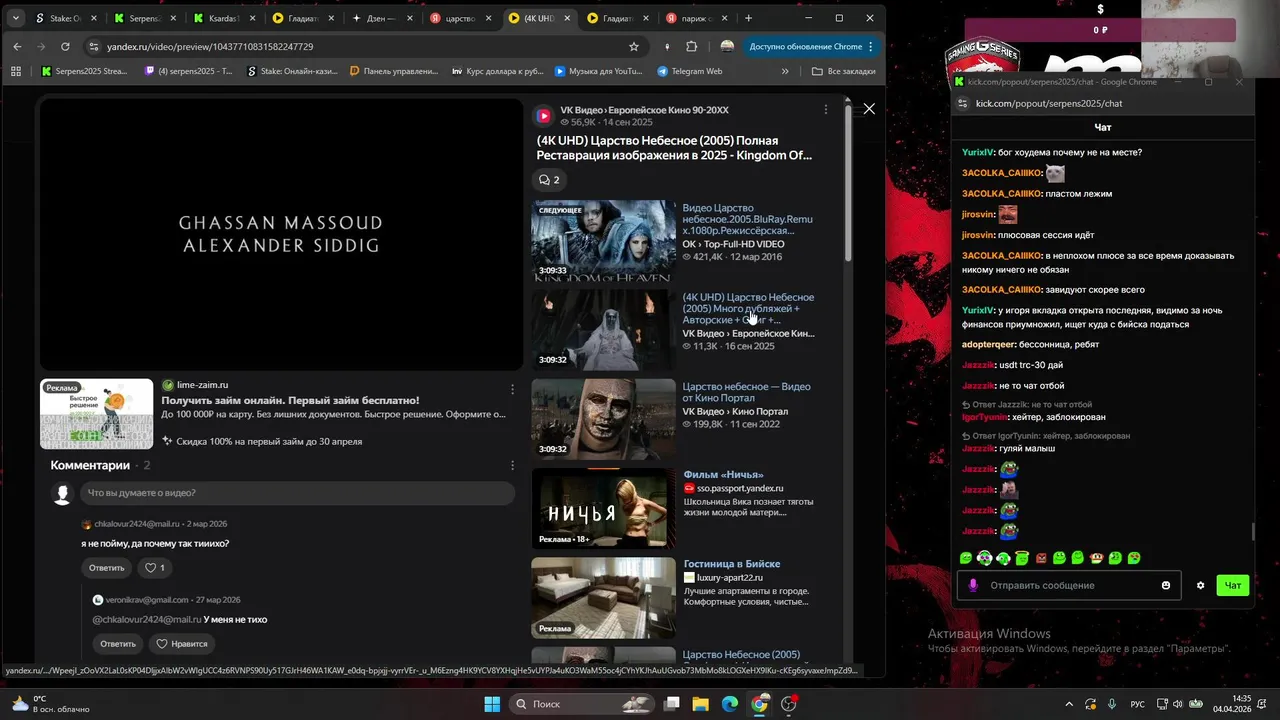
Task: Switch to the Stake browser tab
Action: click(65, 18)
